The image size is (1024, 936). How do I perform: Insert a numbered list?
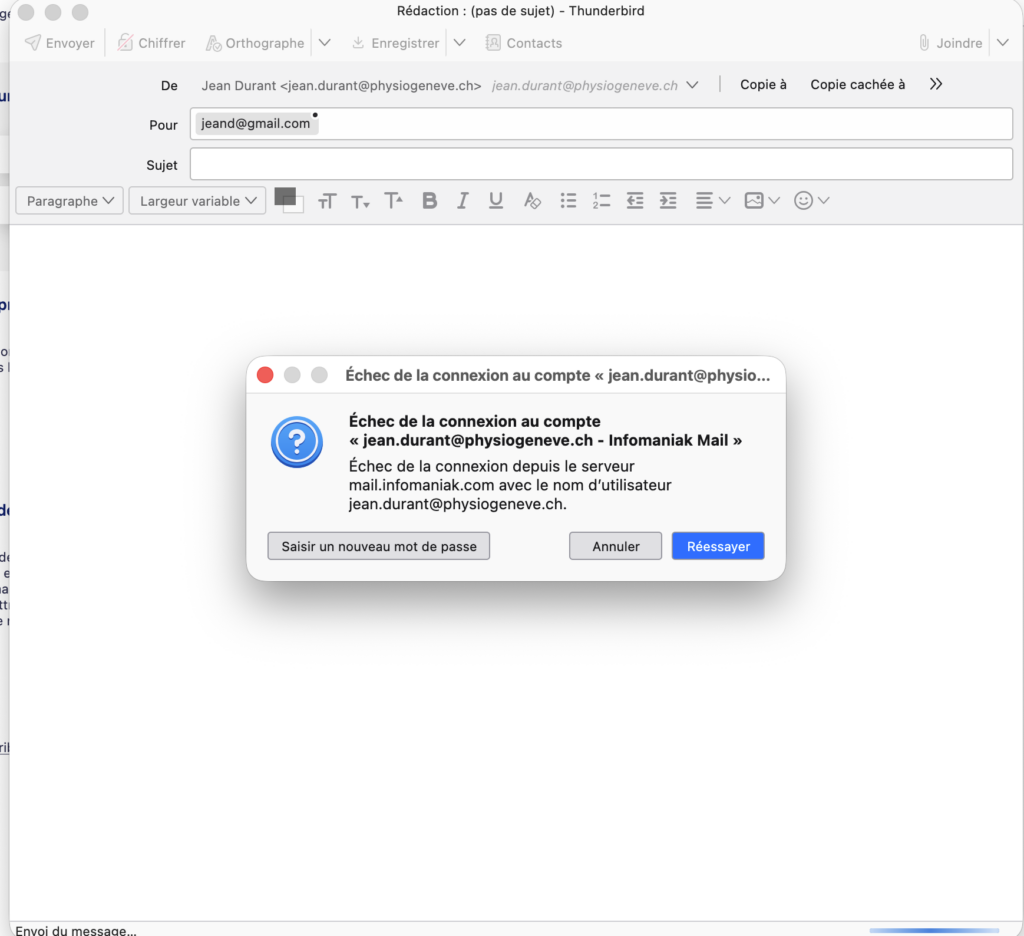(x=601, y=201)
